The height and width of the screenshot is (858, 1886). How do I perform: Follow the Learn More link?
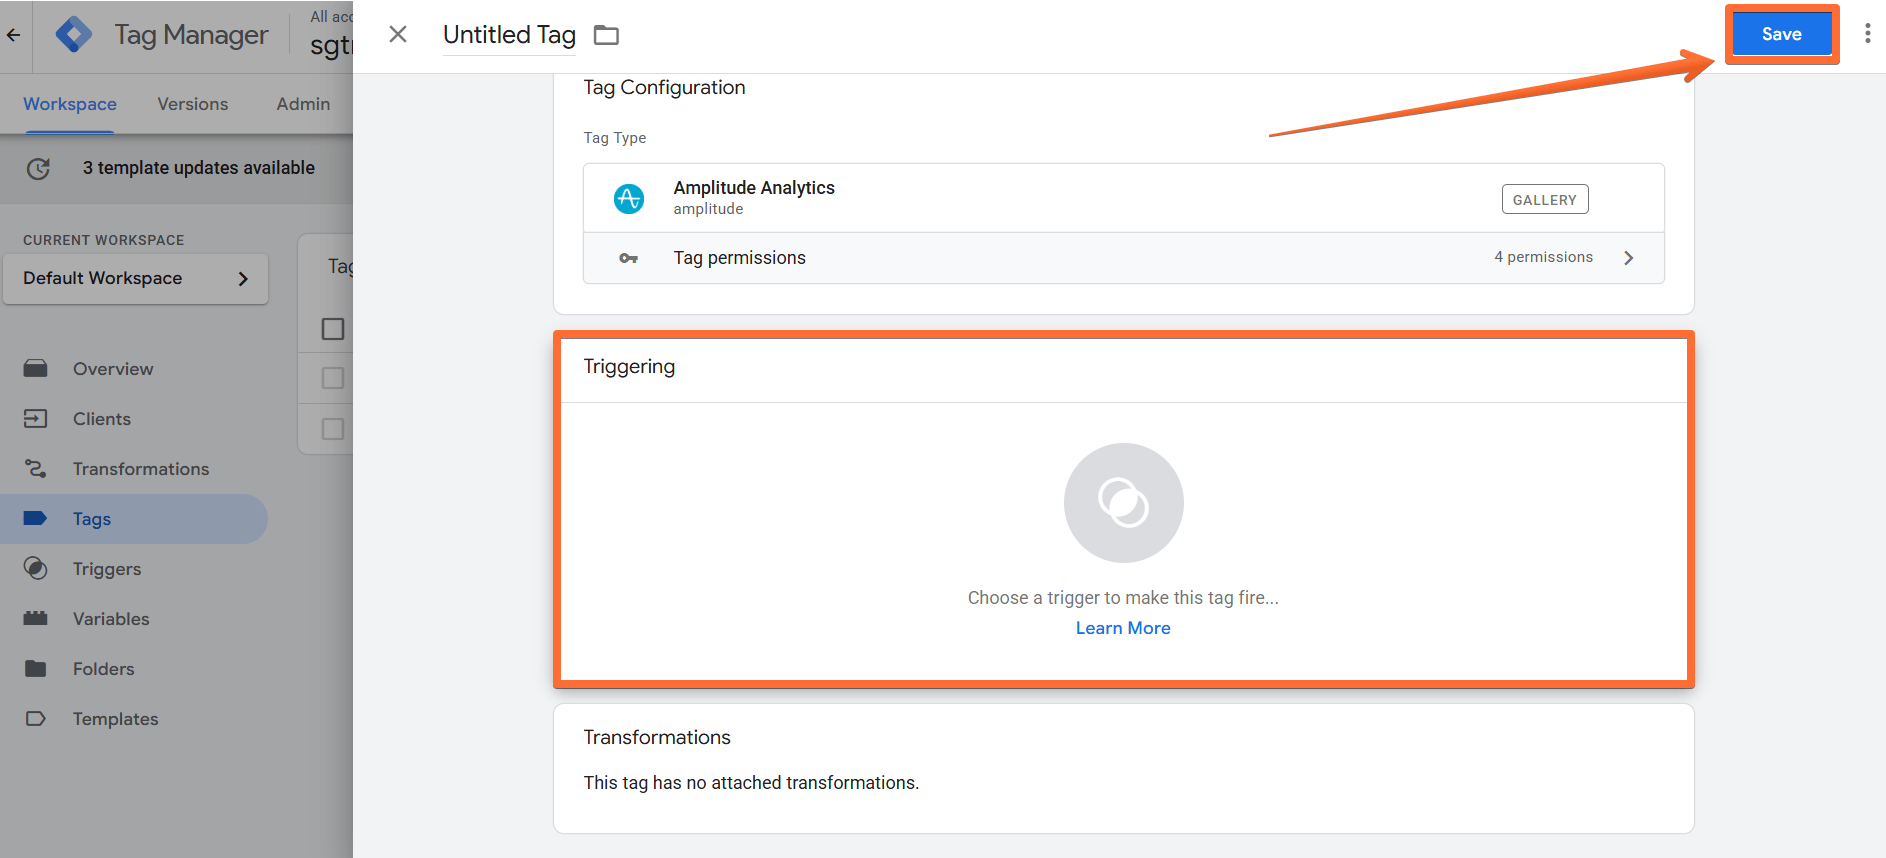tap(1123, 628)
